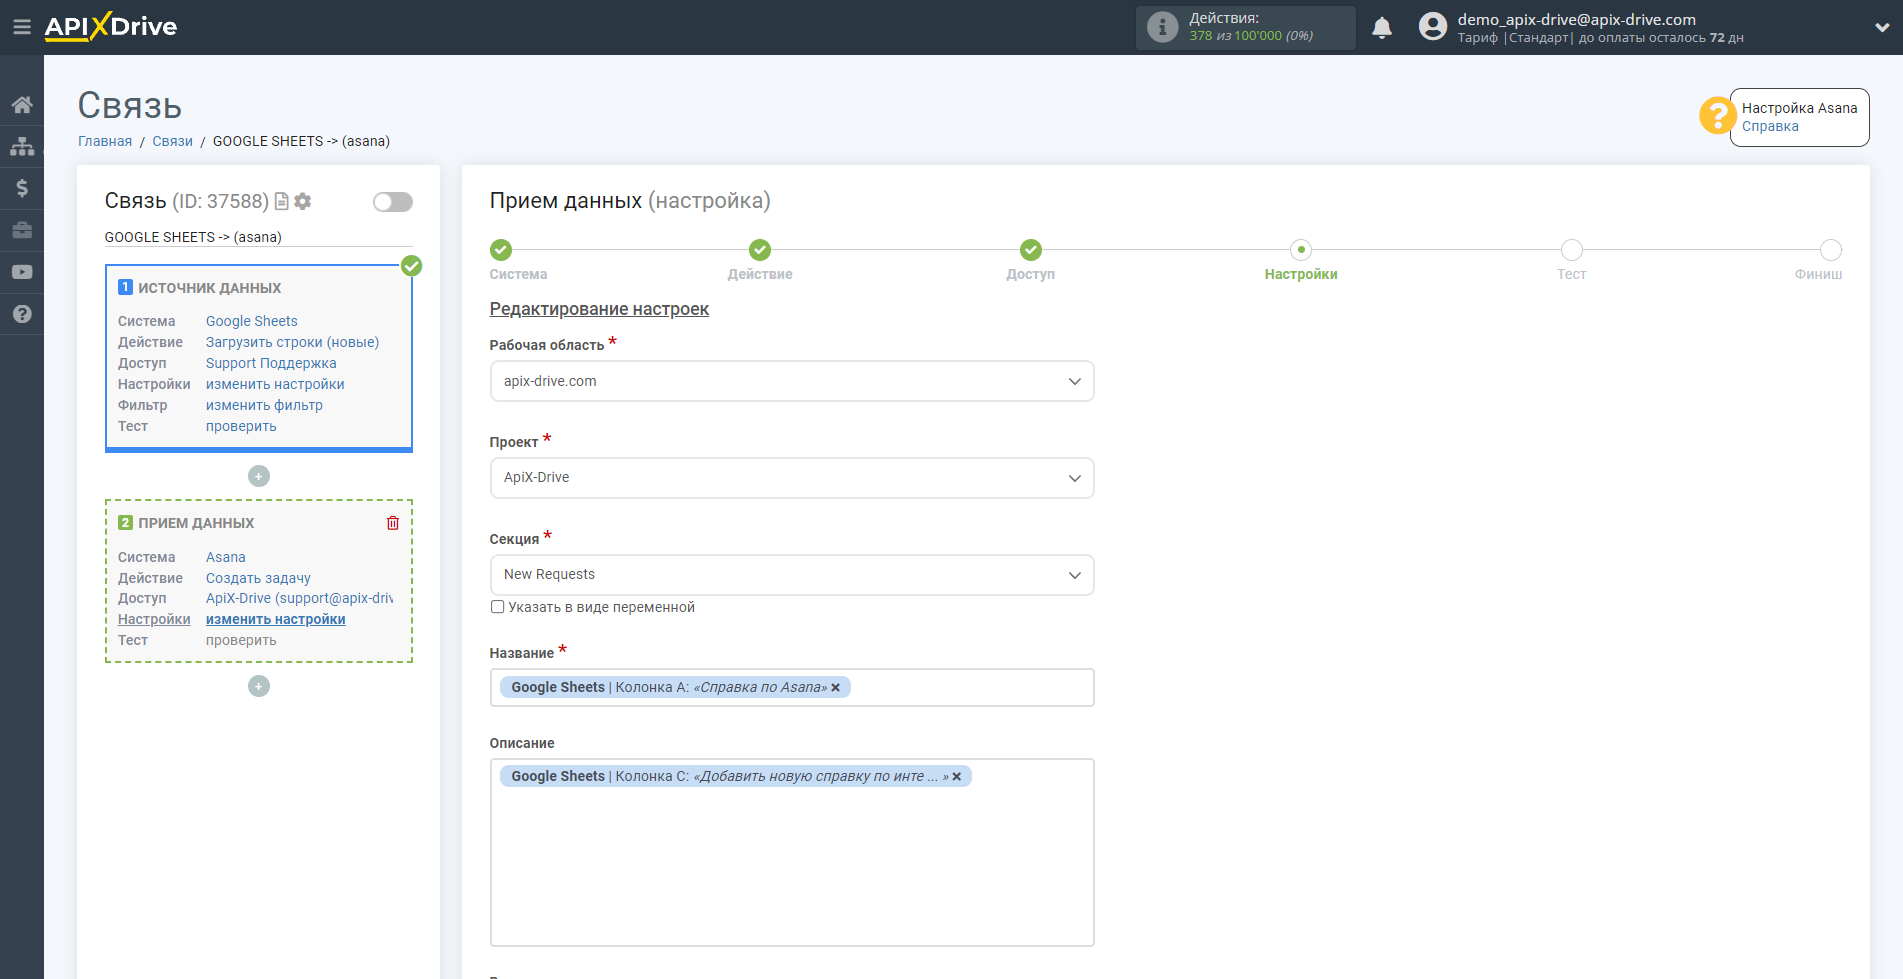The height and width of the screenshot is (979, 1903).
Task: Click the user avatar icon
Action: point(1433,27)
